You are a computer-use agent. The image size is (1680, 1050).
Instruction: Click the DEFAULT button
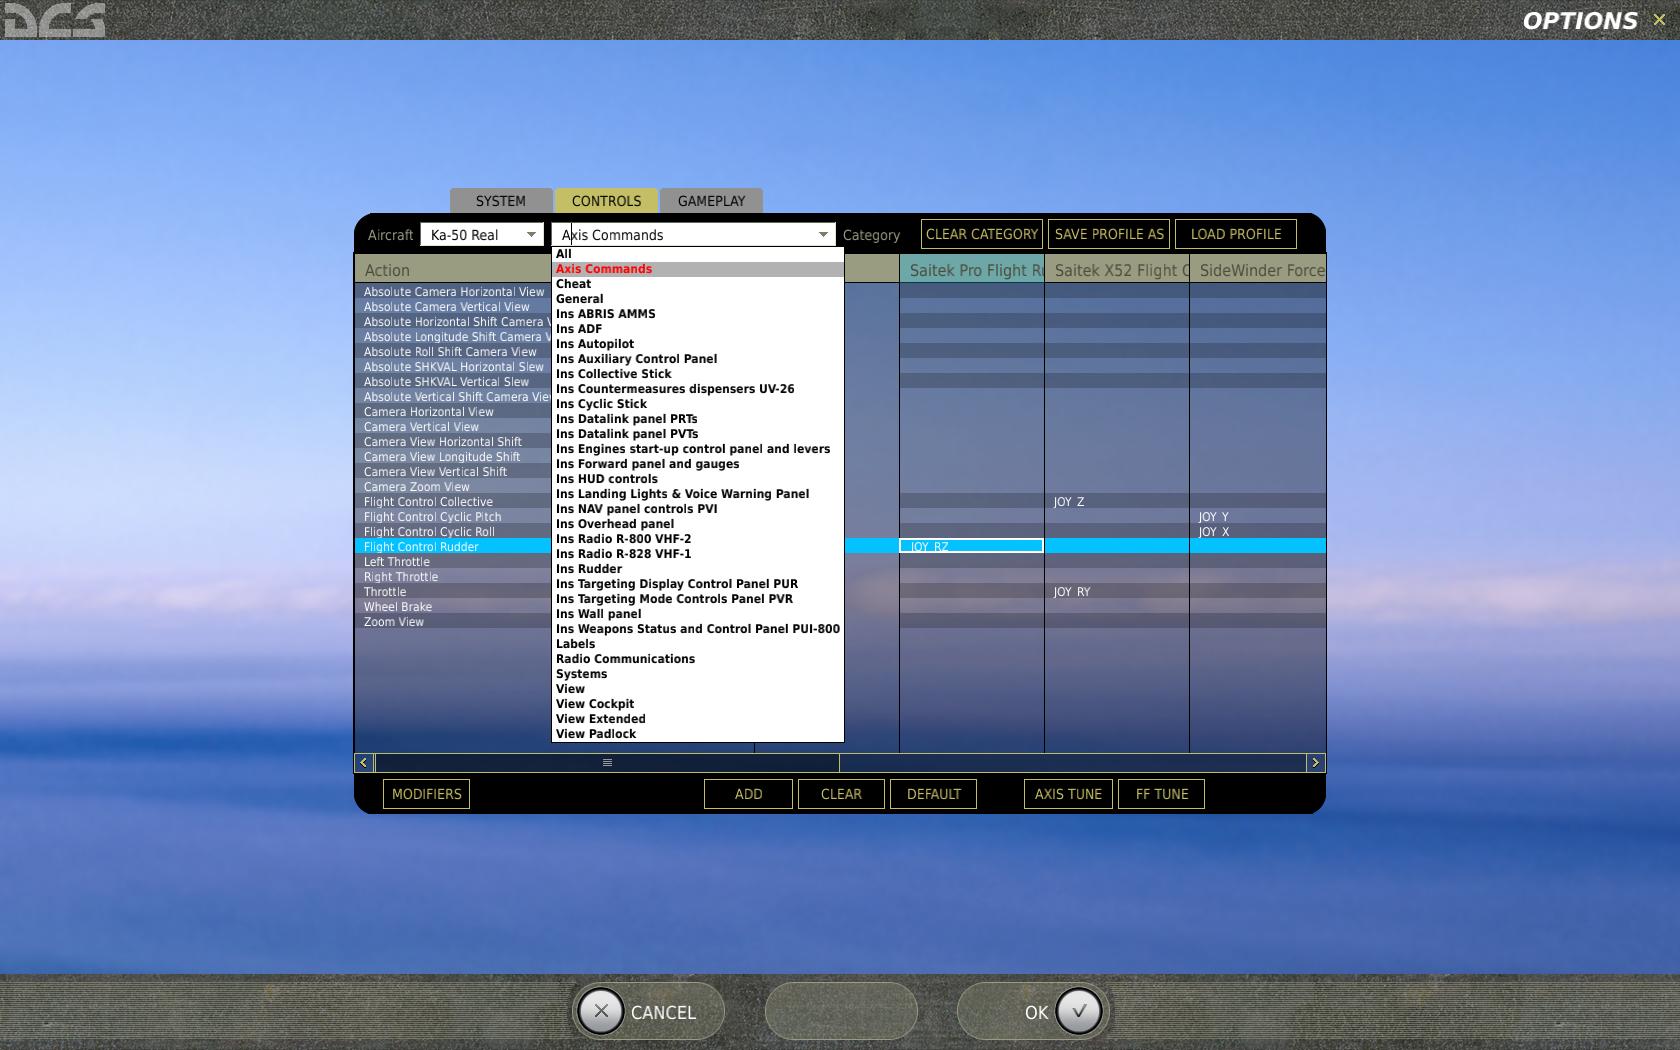(x=933, y=794)
